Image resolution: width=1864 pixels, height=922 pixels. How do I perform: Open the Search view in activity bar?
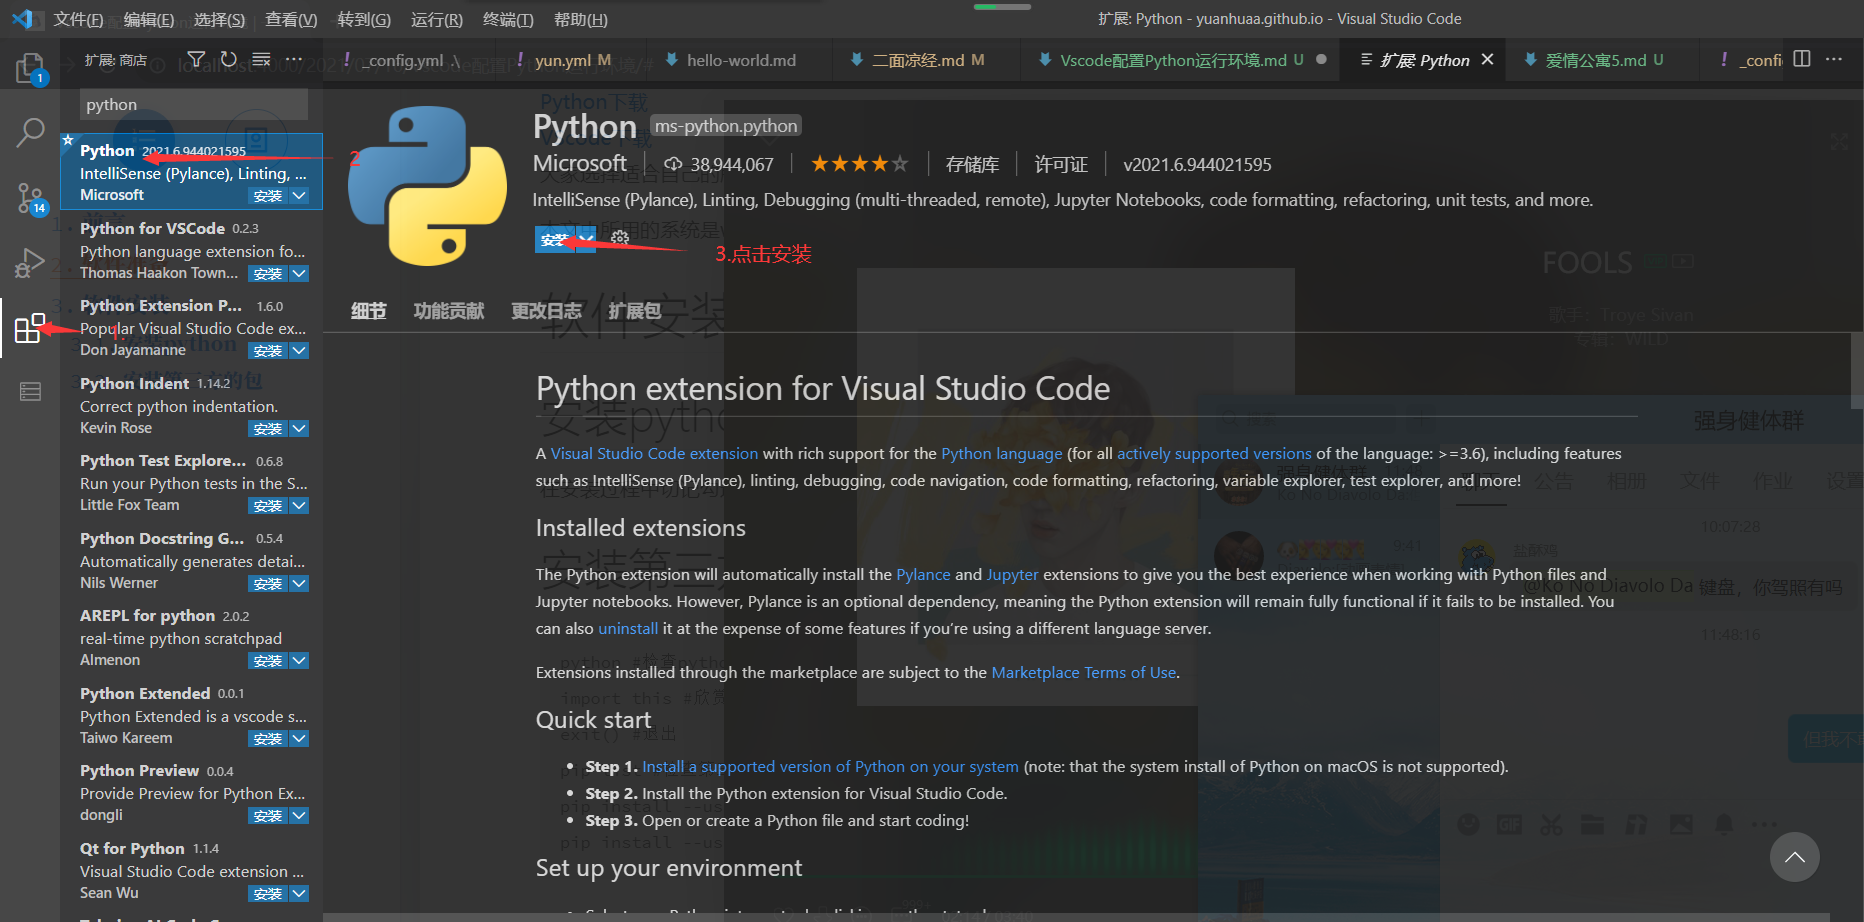pyautogui.click(x=30, y=132)
